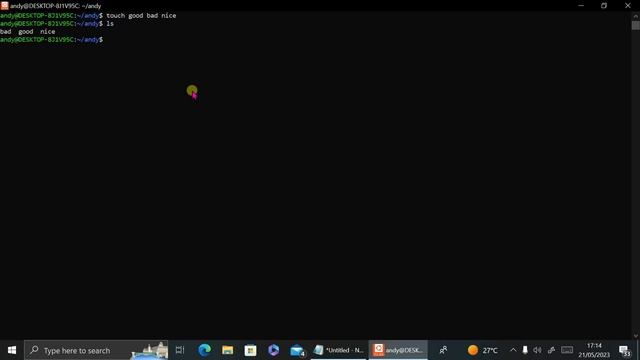Open the Windows Start menu
The width and height of the screenshot is (640, 360).
(12, 350)
